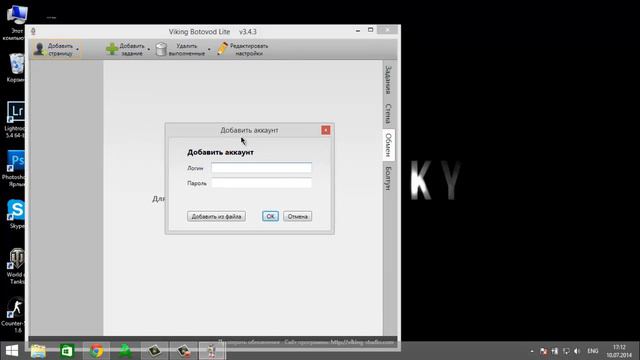Expand the Добавить задание dropdown arrow
640x360 pixels.
[149, 49]
